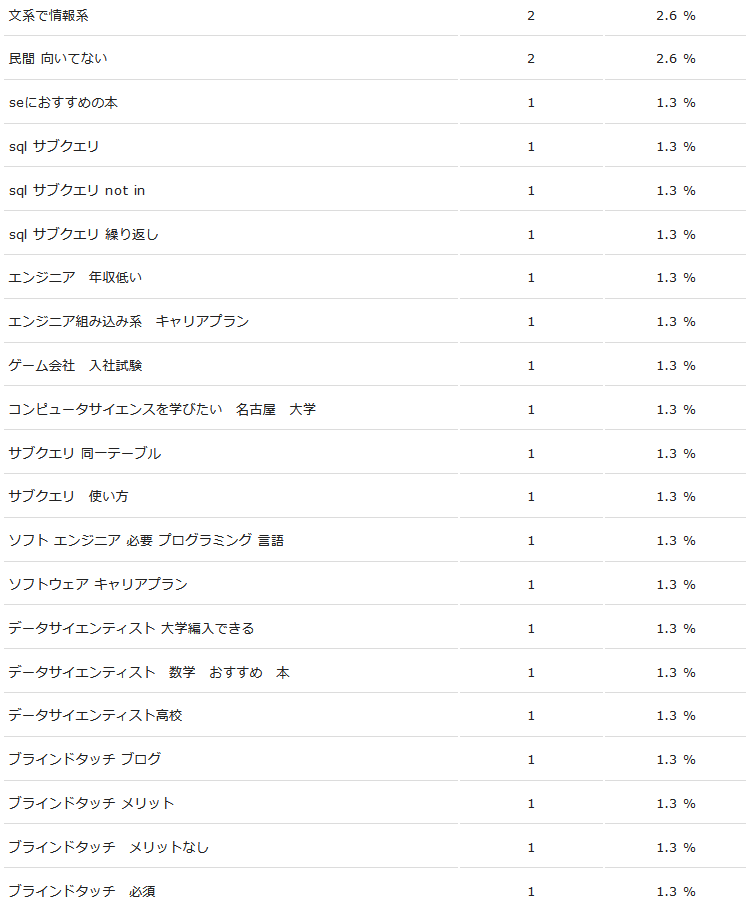The image size is (746, 907).
Task: Click 'データサイエンティスト 数学 おすすめ 本' row
Action: click(149, 673)
